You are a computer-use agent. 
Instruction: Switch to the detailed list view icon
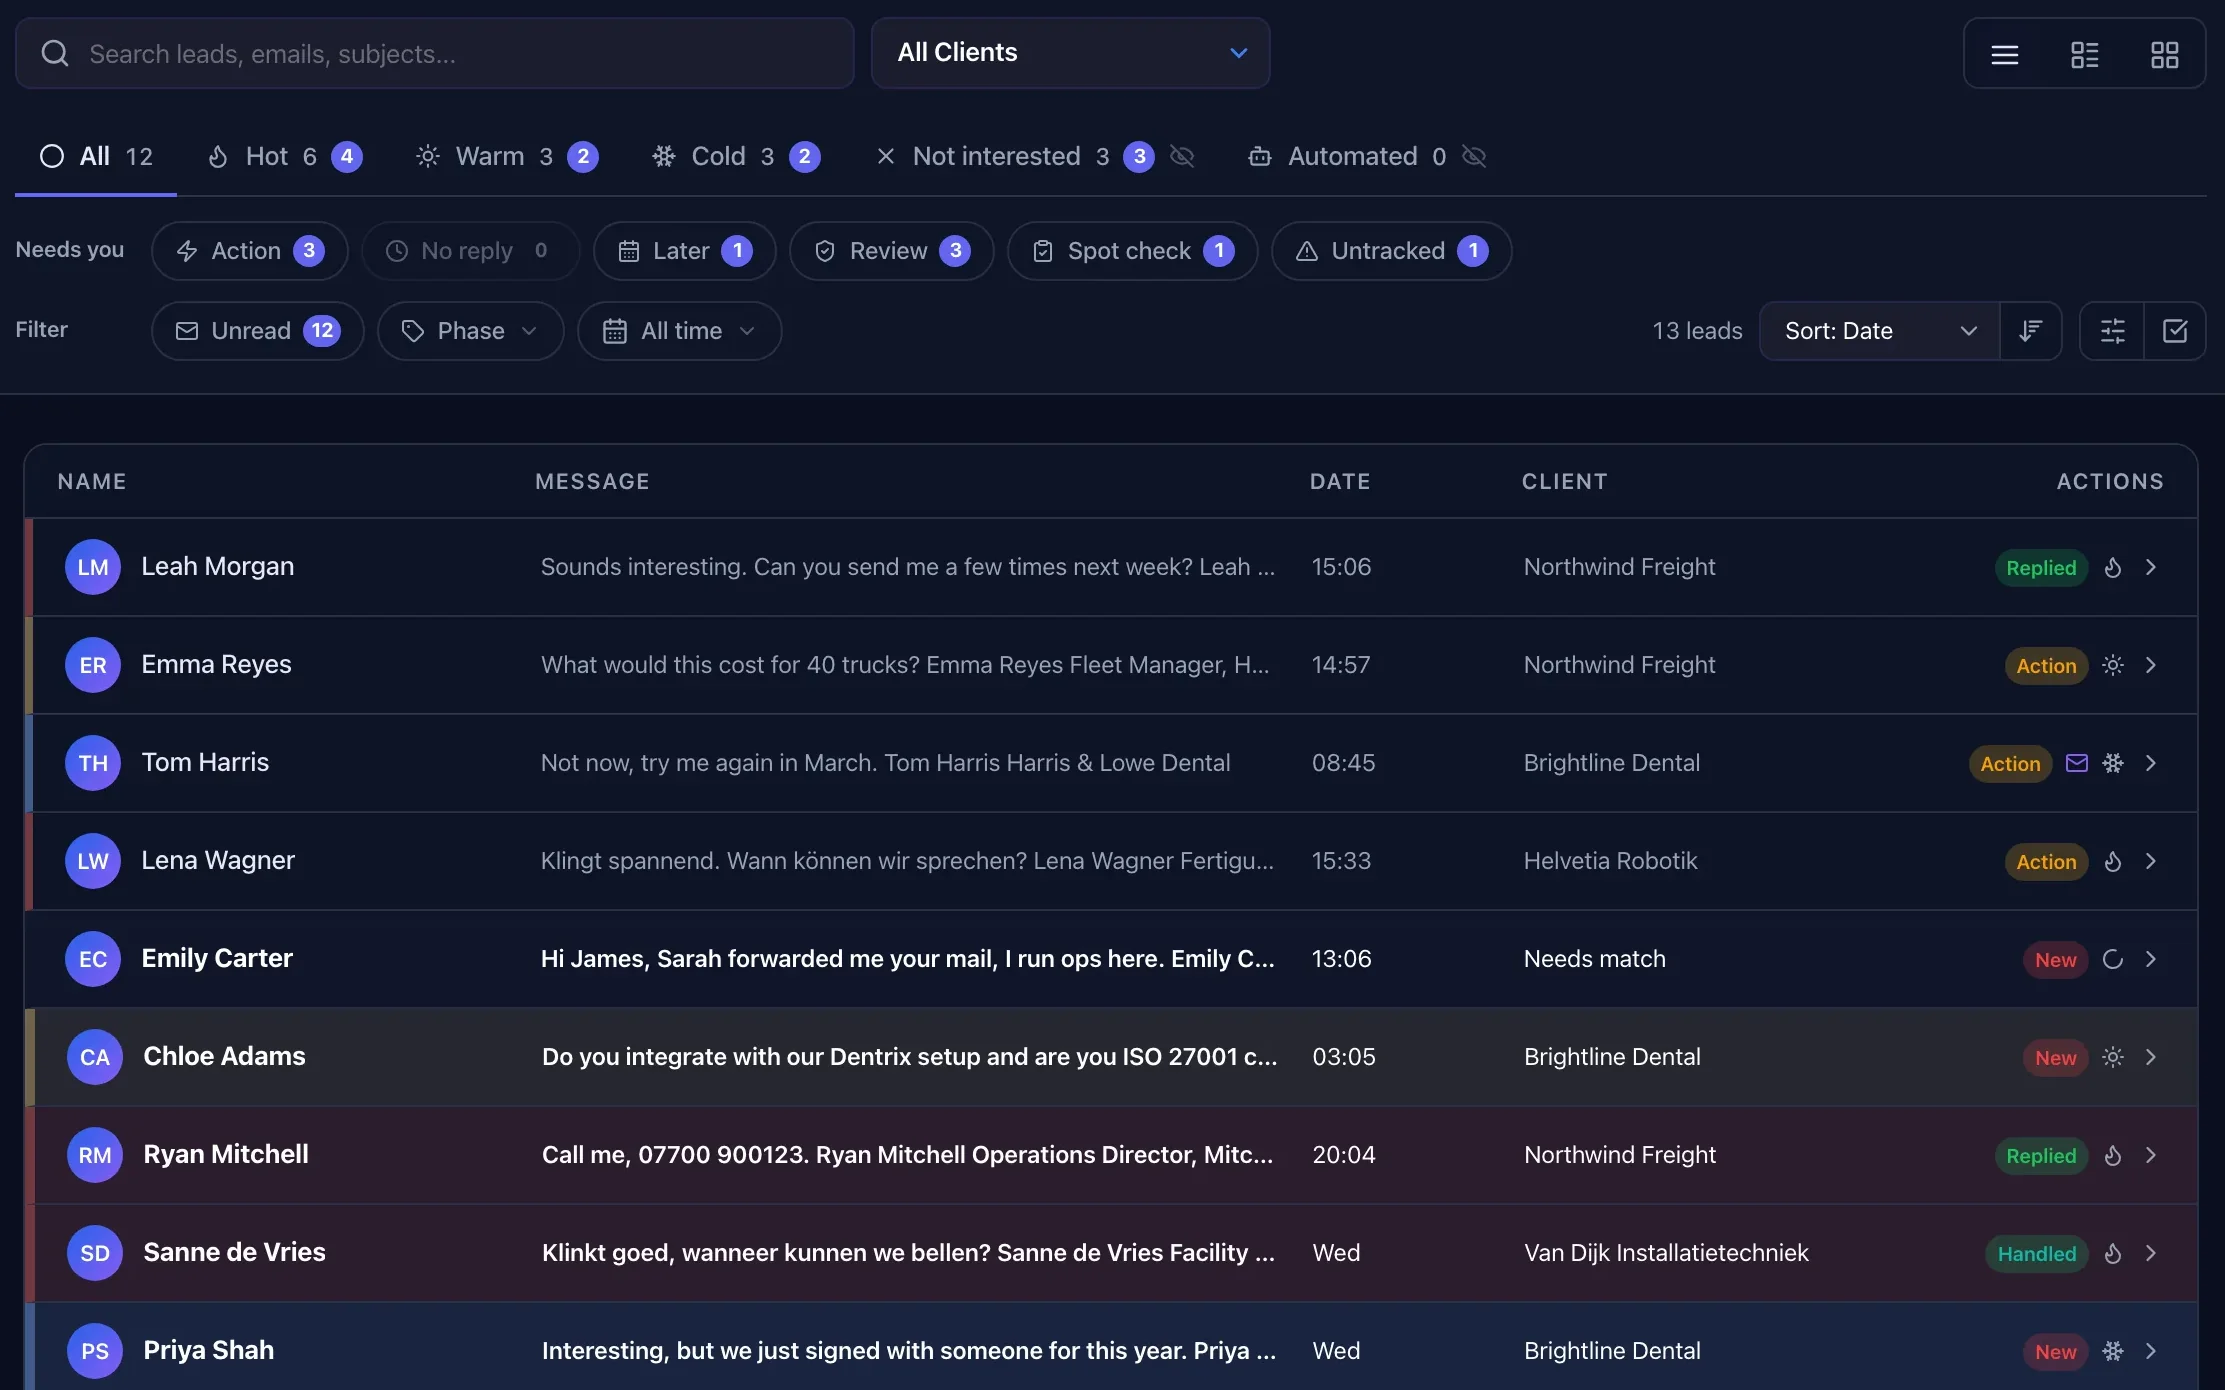(x=2084, y=54)
